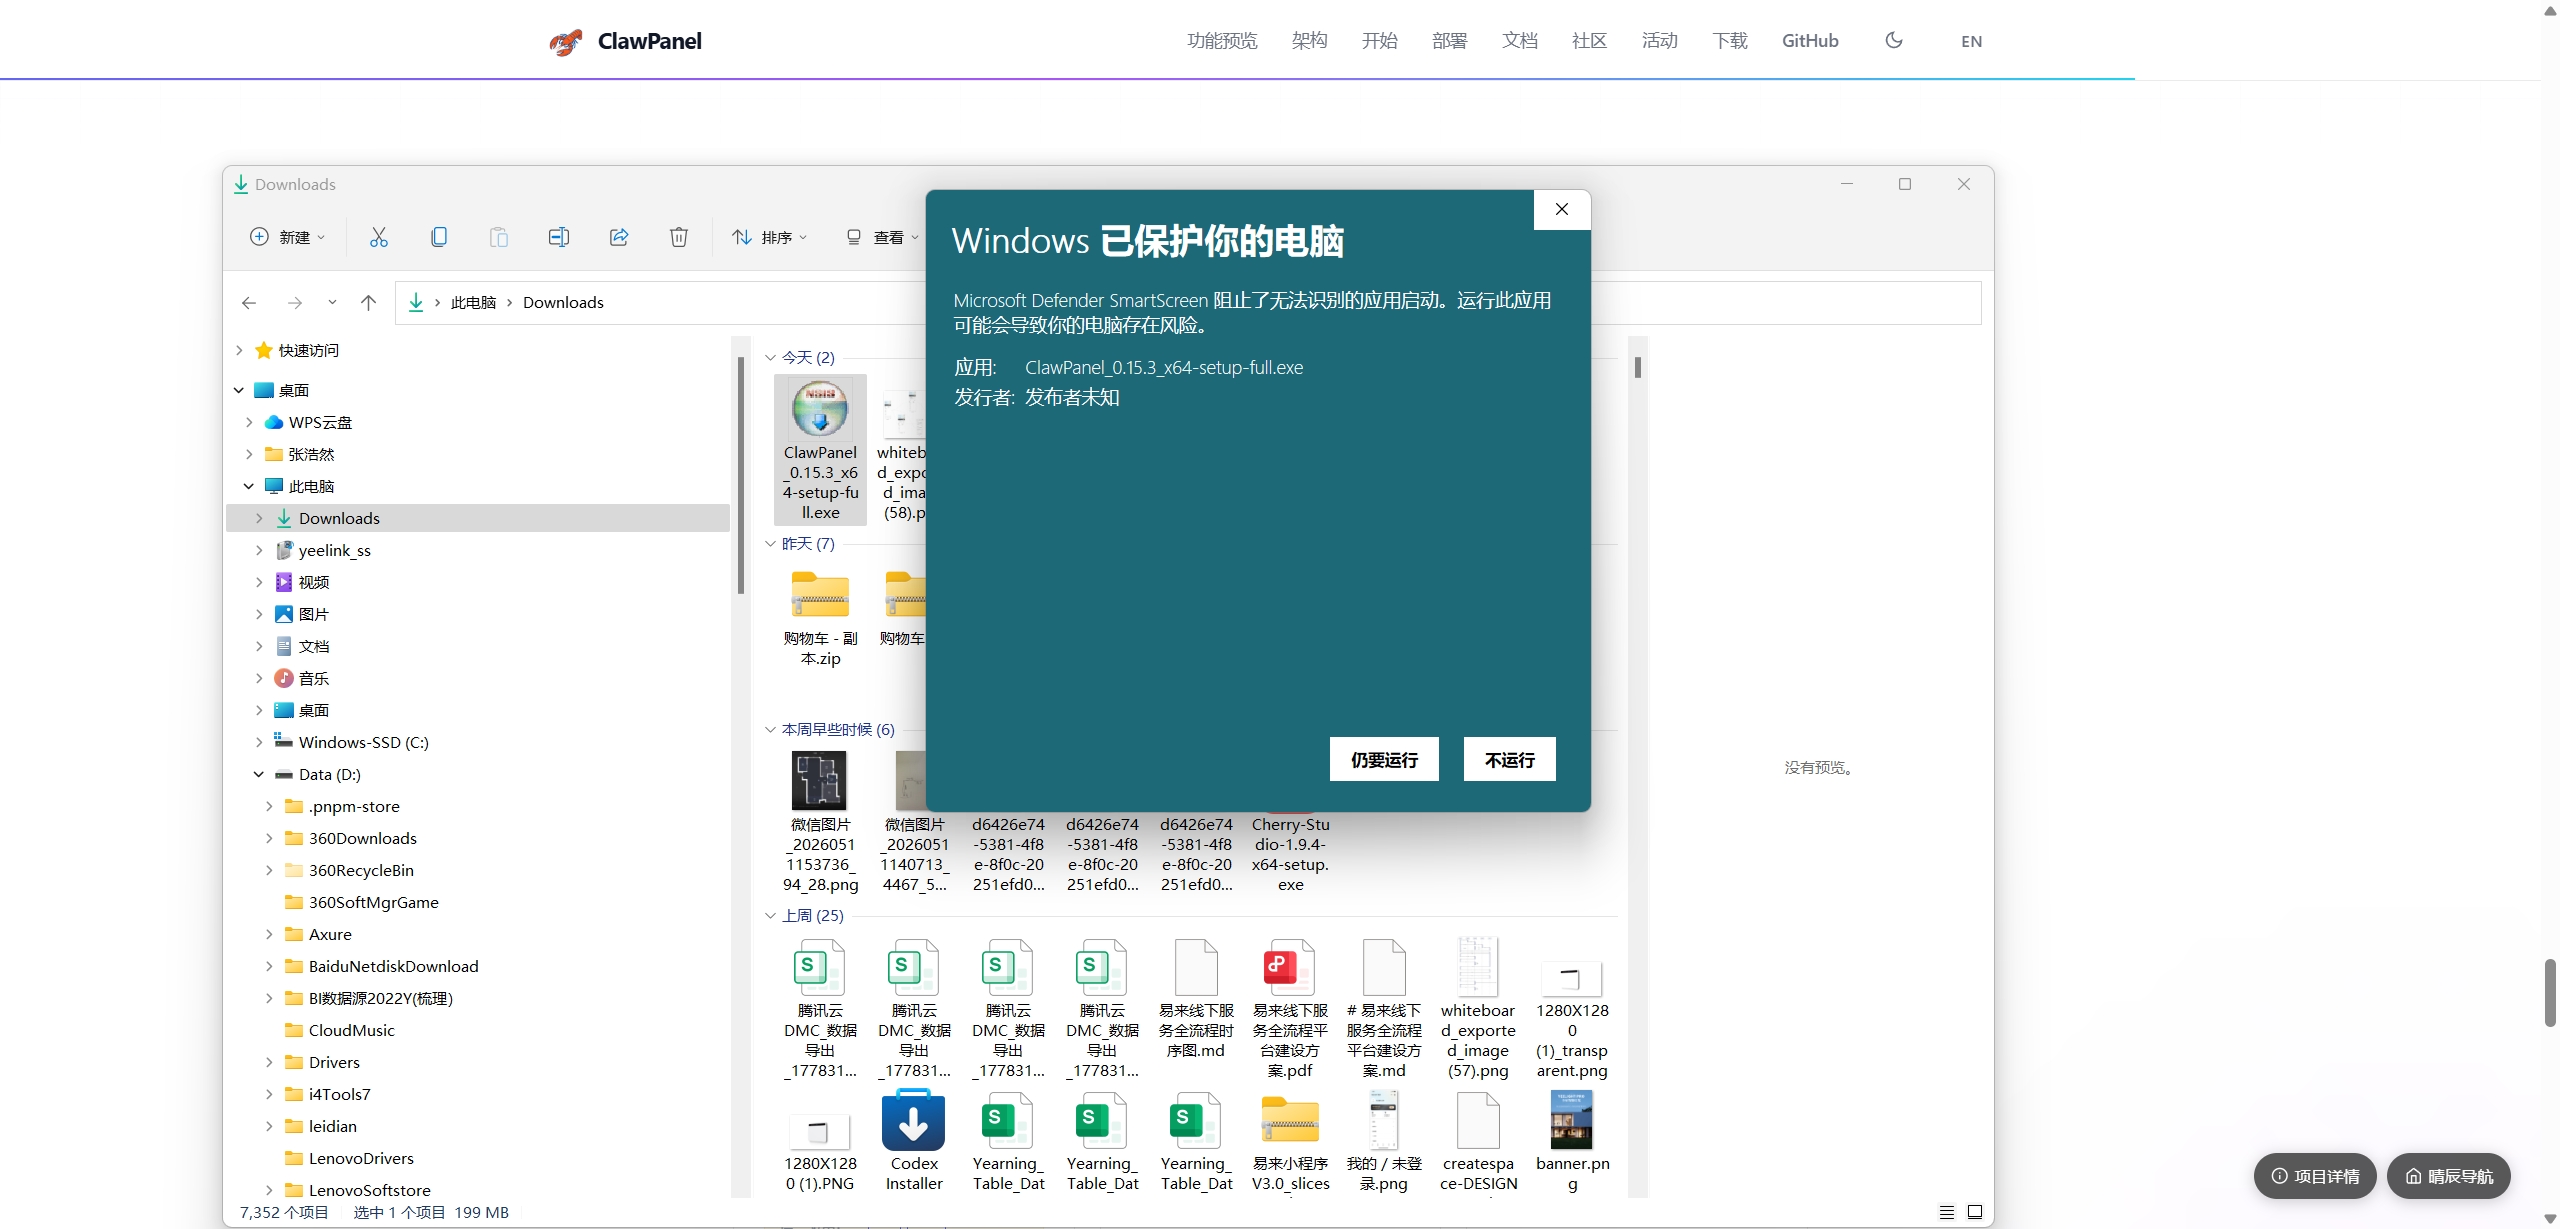Toggle dark mode moon icon on website
This screenshot has height=1229, width=2560.
click(1894, 40)
